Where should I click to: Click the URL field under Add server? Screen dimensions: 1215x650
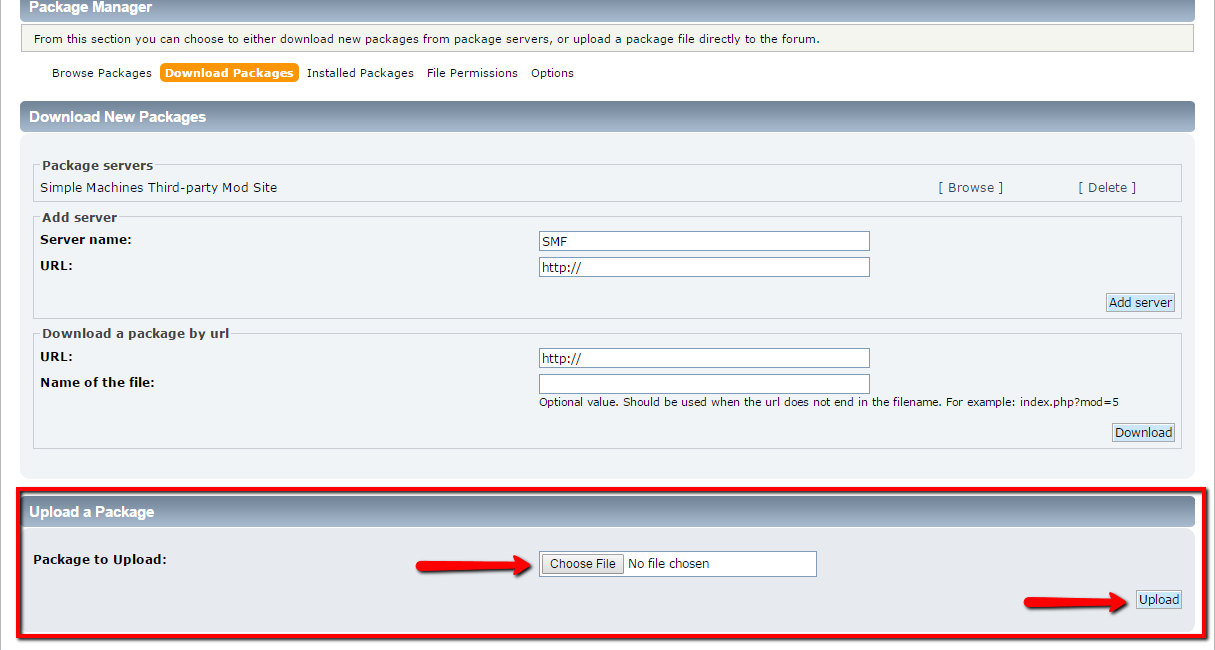pos(703,266)
